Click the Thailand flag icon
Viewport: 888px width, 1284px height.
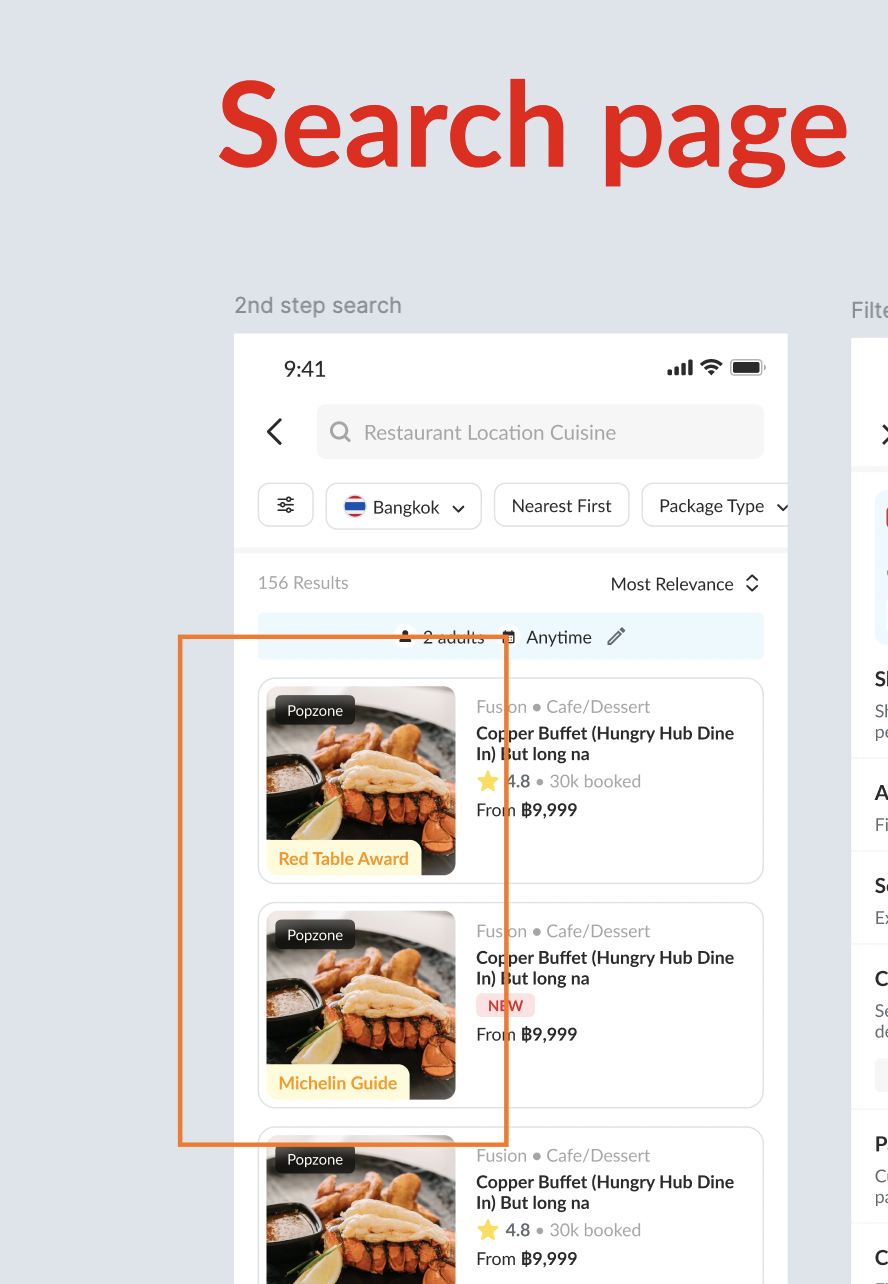(355, 507)
